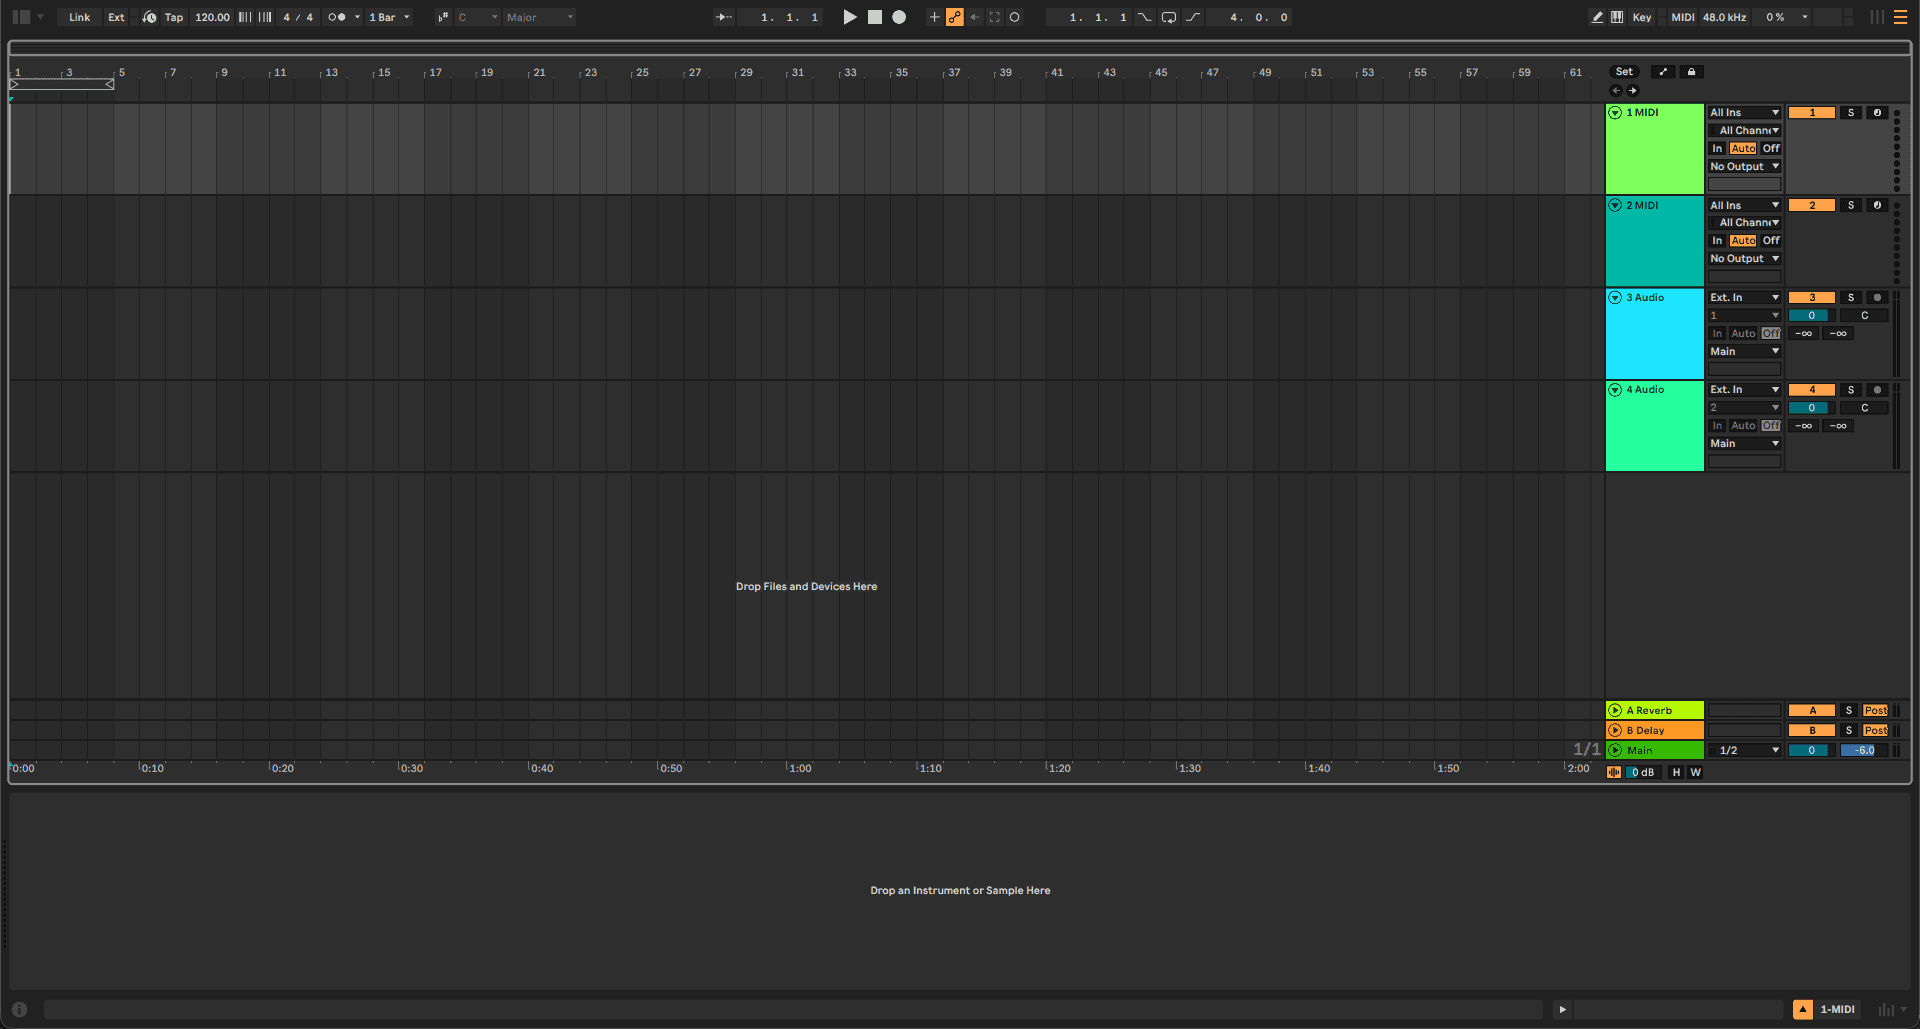1920x1029 pixels.
Task: Click the small play arrow in bottom bar
Action: pos(1563,1009)
